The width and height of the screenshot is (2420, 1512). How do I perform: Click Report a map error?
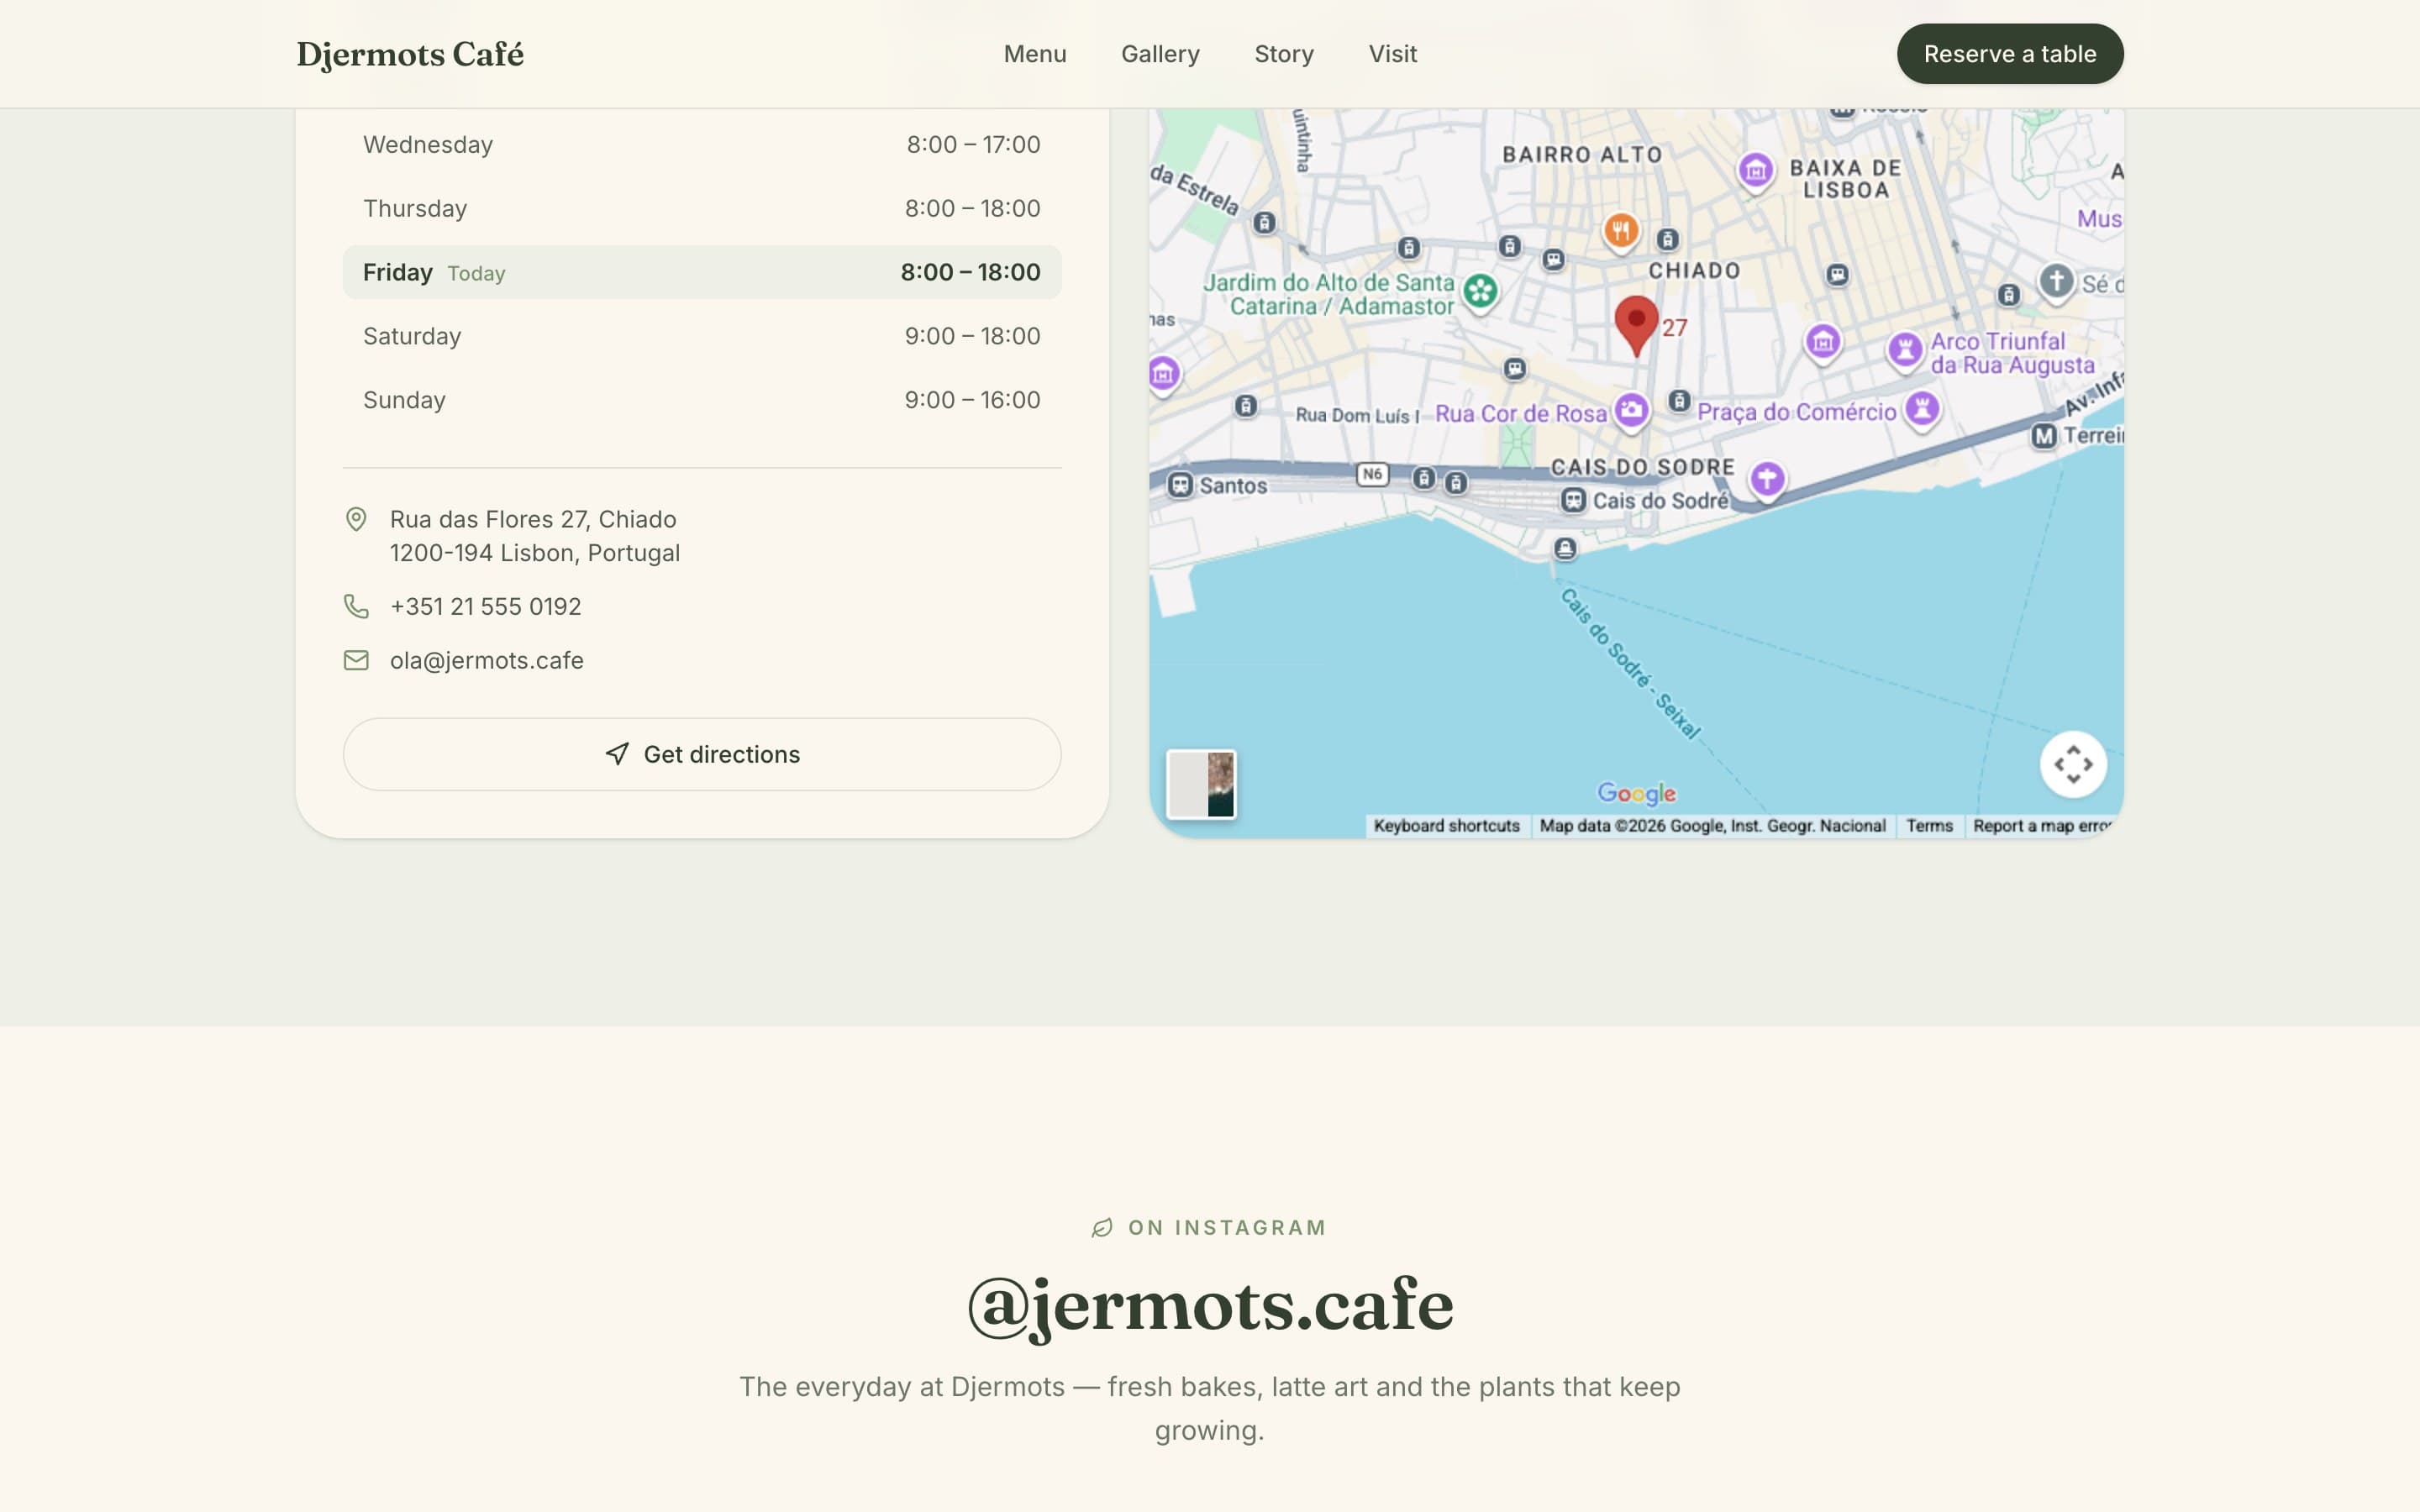(2041, 826)
